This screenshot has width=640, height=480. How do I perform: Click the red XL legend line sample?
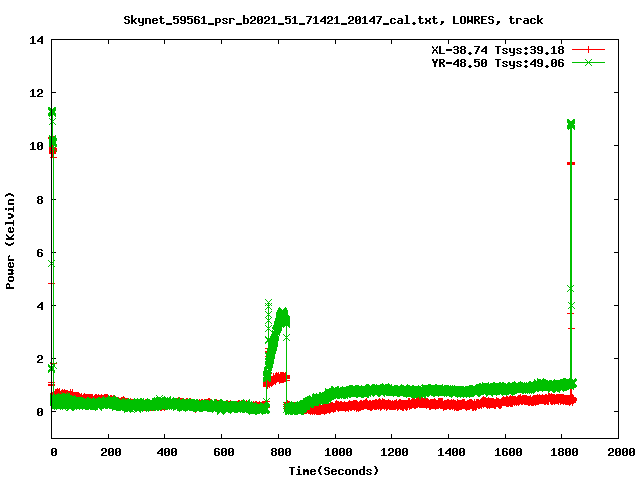coord(588,50)
